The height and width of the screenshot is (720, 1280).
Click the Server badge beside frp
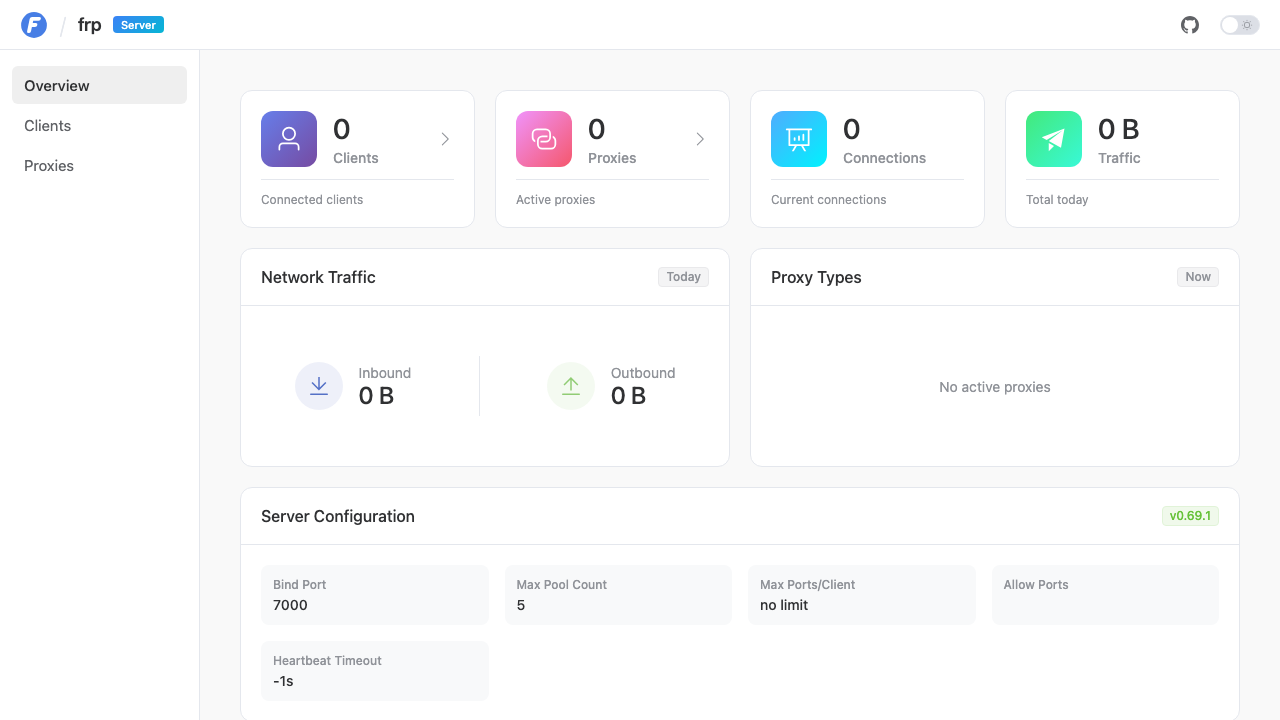138,25
